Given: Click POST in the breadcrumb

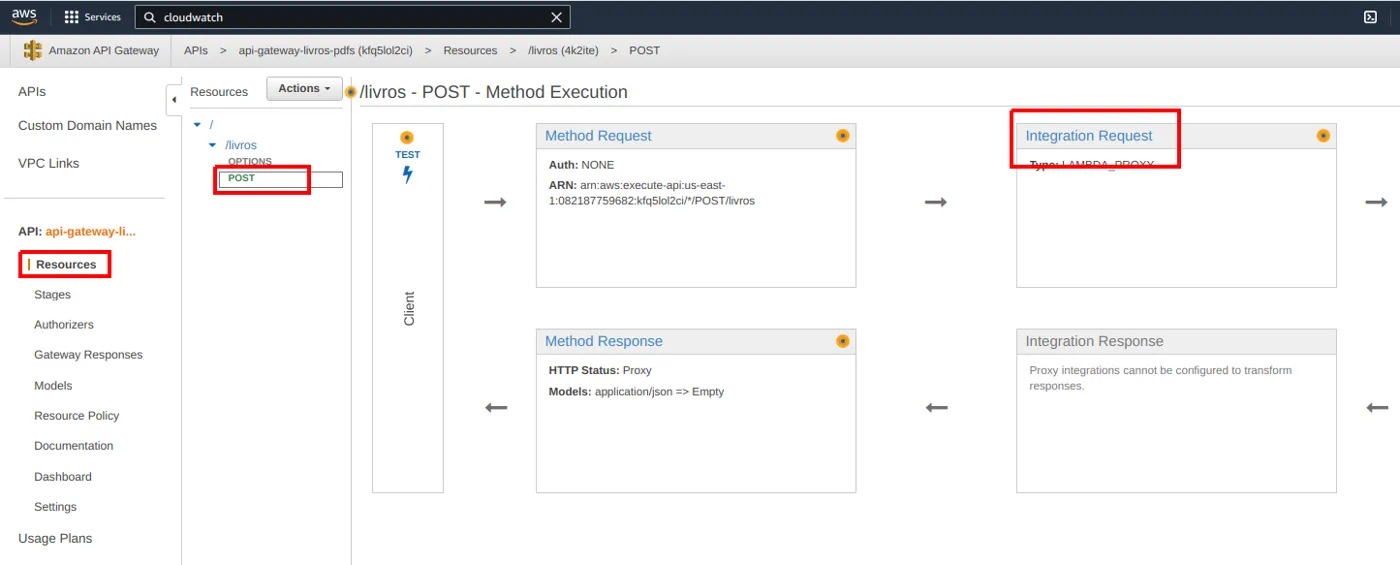Looking at the screenshot, I should tap(644, 50).
